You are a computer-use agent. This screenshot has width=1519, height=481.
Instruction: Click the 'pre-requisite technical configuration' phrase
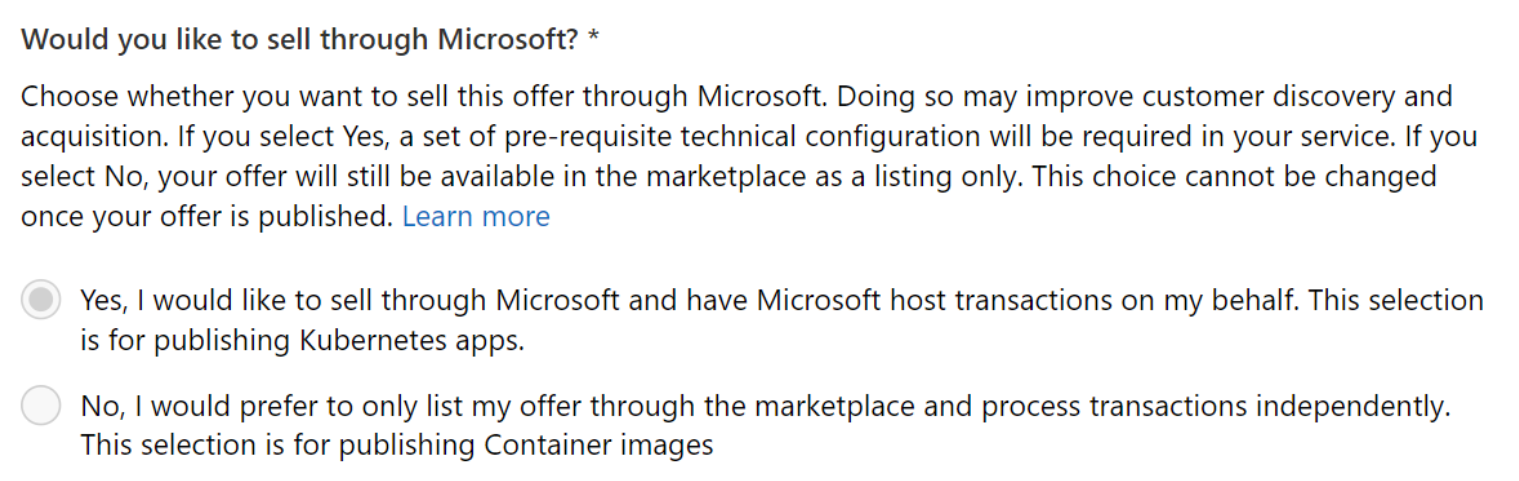point(744,137)
